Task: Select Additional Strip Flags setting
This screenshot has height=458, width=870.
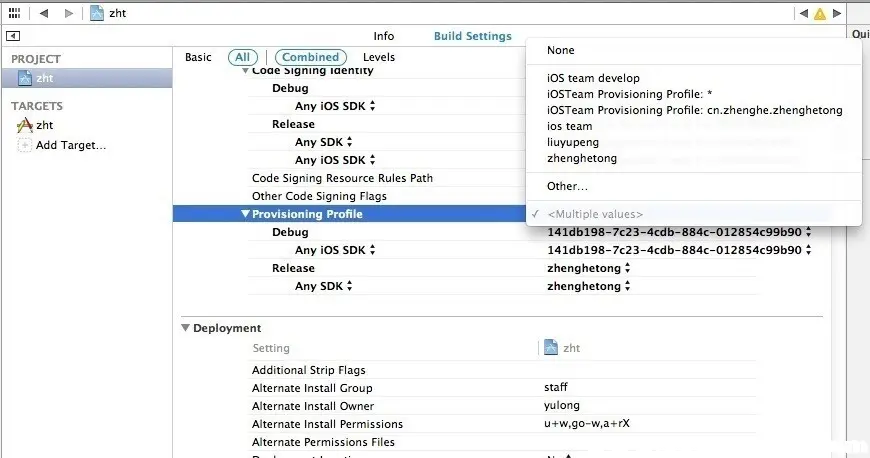Action: point(308,370)
